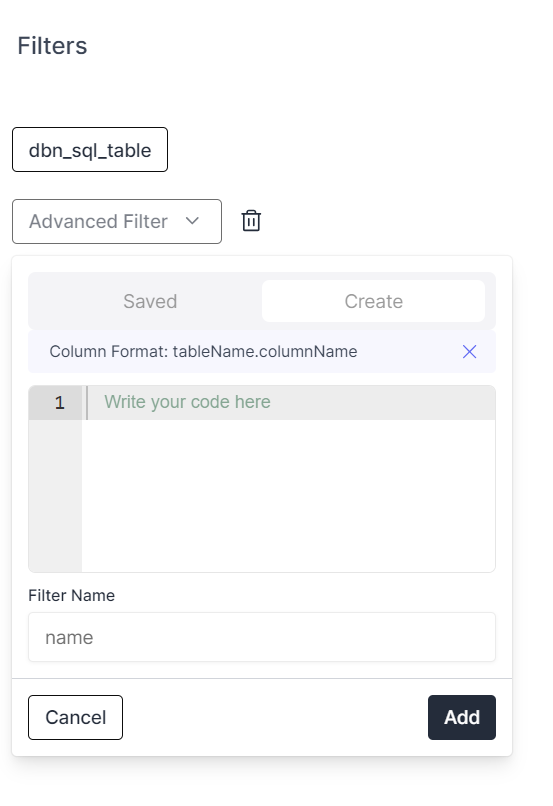The height and width of the screenshot is (806, 553).
Task: Switch to the Saved tab
Action: point(150,301)
